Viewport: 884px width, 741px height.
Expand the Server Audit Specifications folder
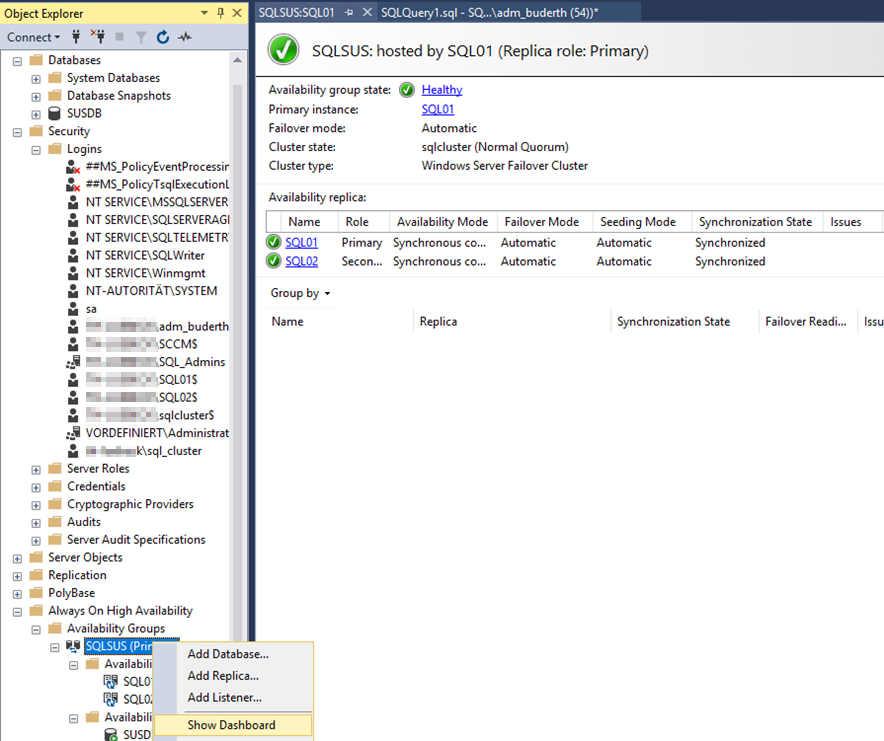tap(36, 541)
